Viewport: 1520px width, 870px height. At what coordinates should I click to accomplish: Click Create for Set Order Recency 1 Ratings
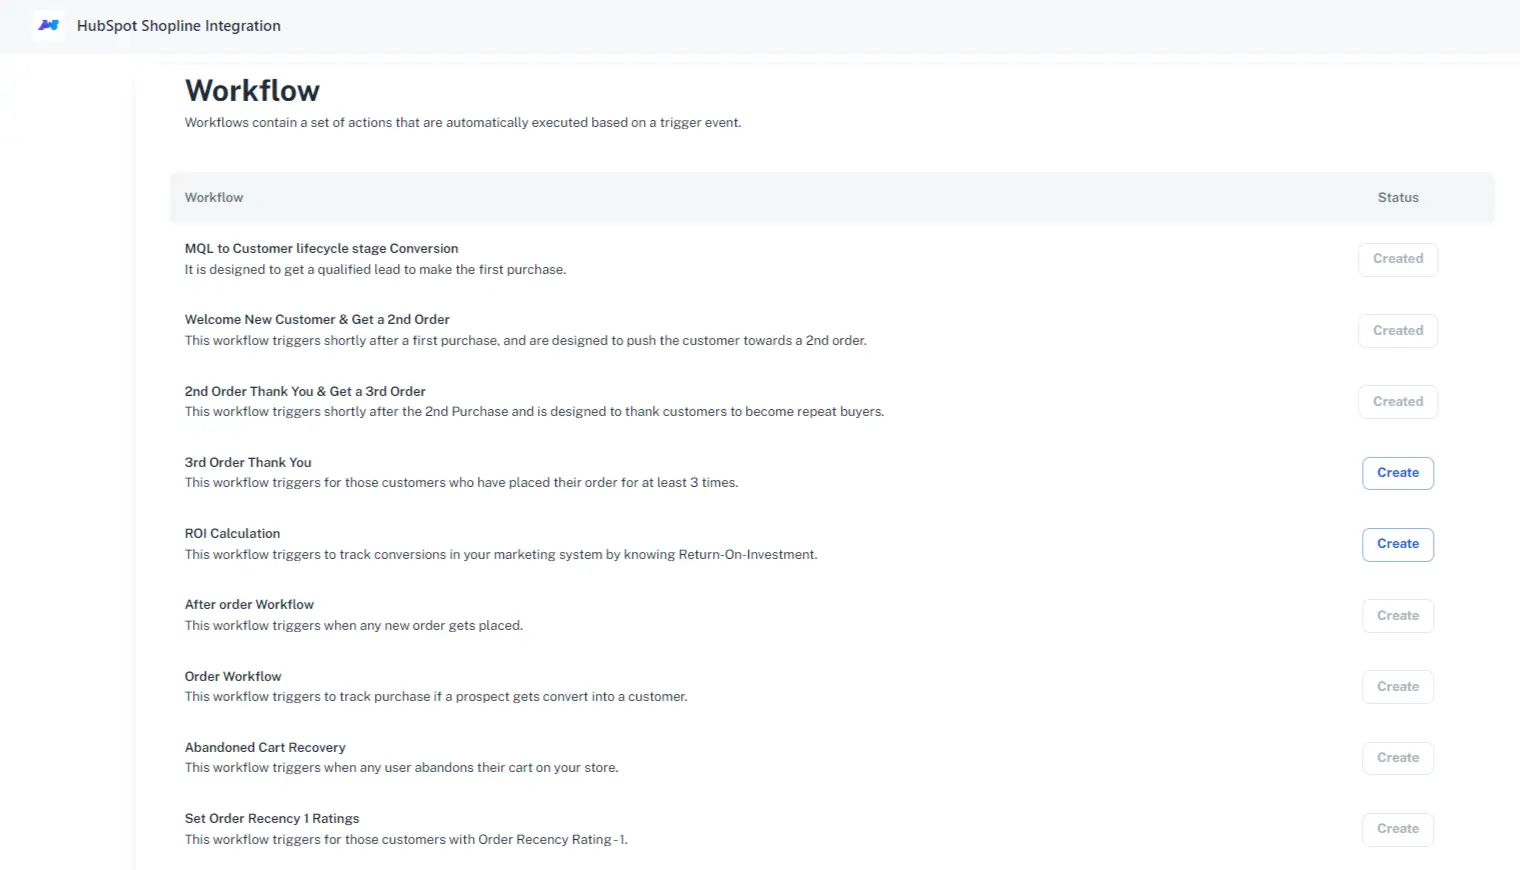click(x=1397, y=828)
